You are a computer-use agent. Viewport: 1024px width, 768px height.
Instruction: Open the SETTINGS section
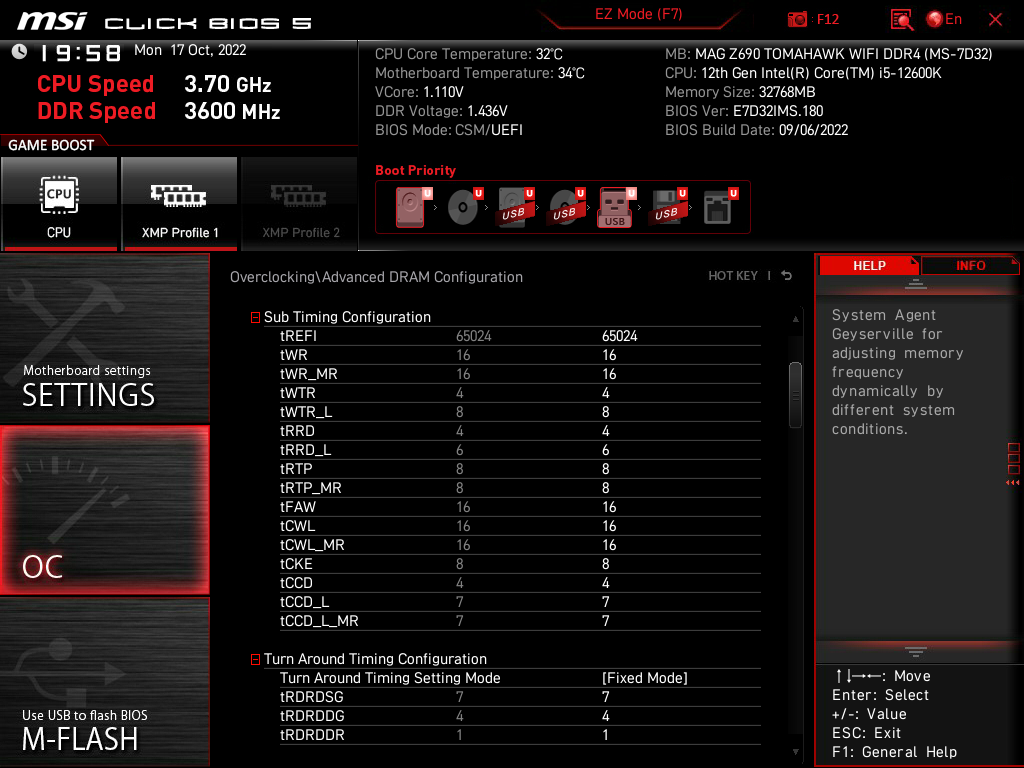[x=104, y=338]
